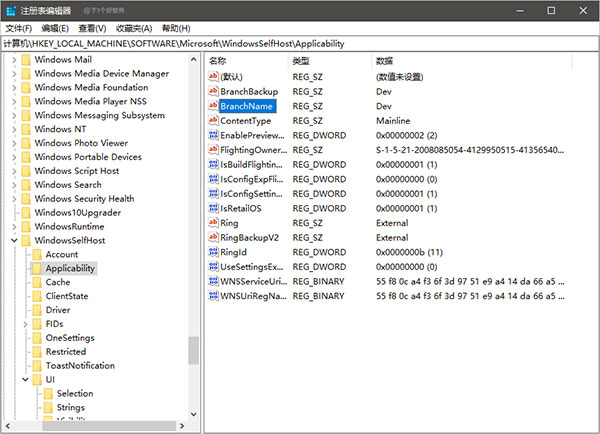The image size is (600, 434).
Task: Click the string icon beside FlightingOwner
Action: pos(213,149)
